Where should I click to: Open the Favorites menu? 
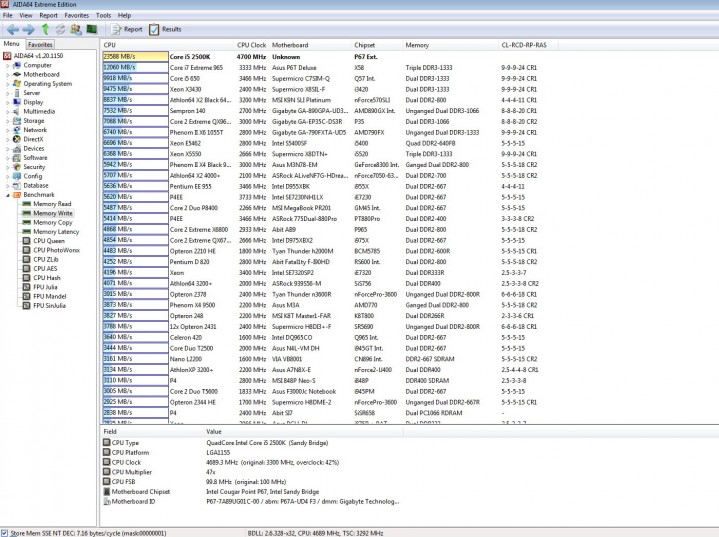tap(77, 15)
